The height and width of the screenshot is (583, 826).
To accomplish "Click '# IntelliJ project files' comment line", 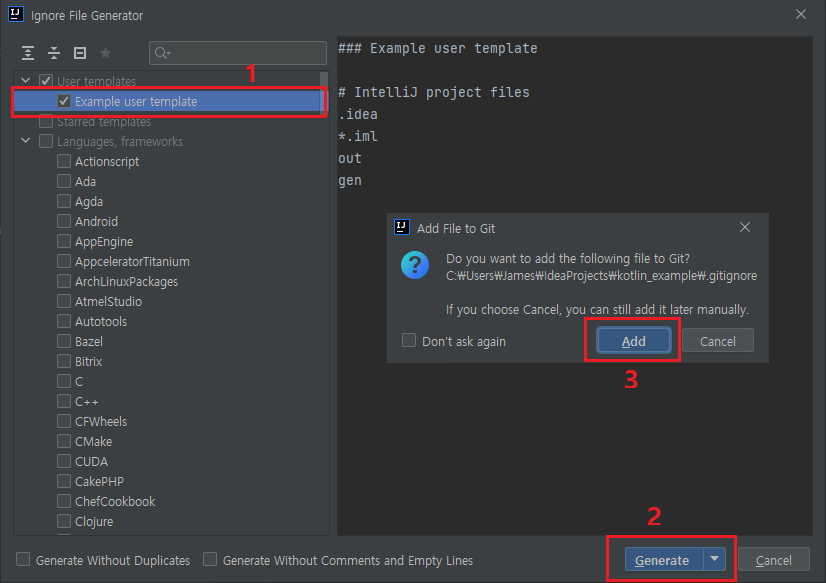I will [x=434, y=92].
